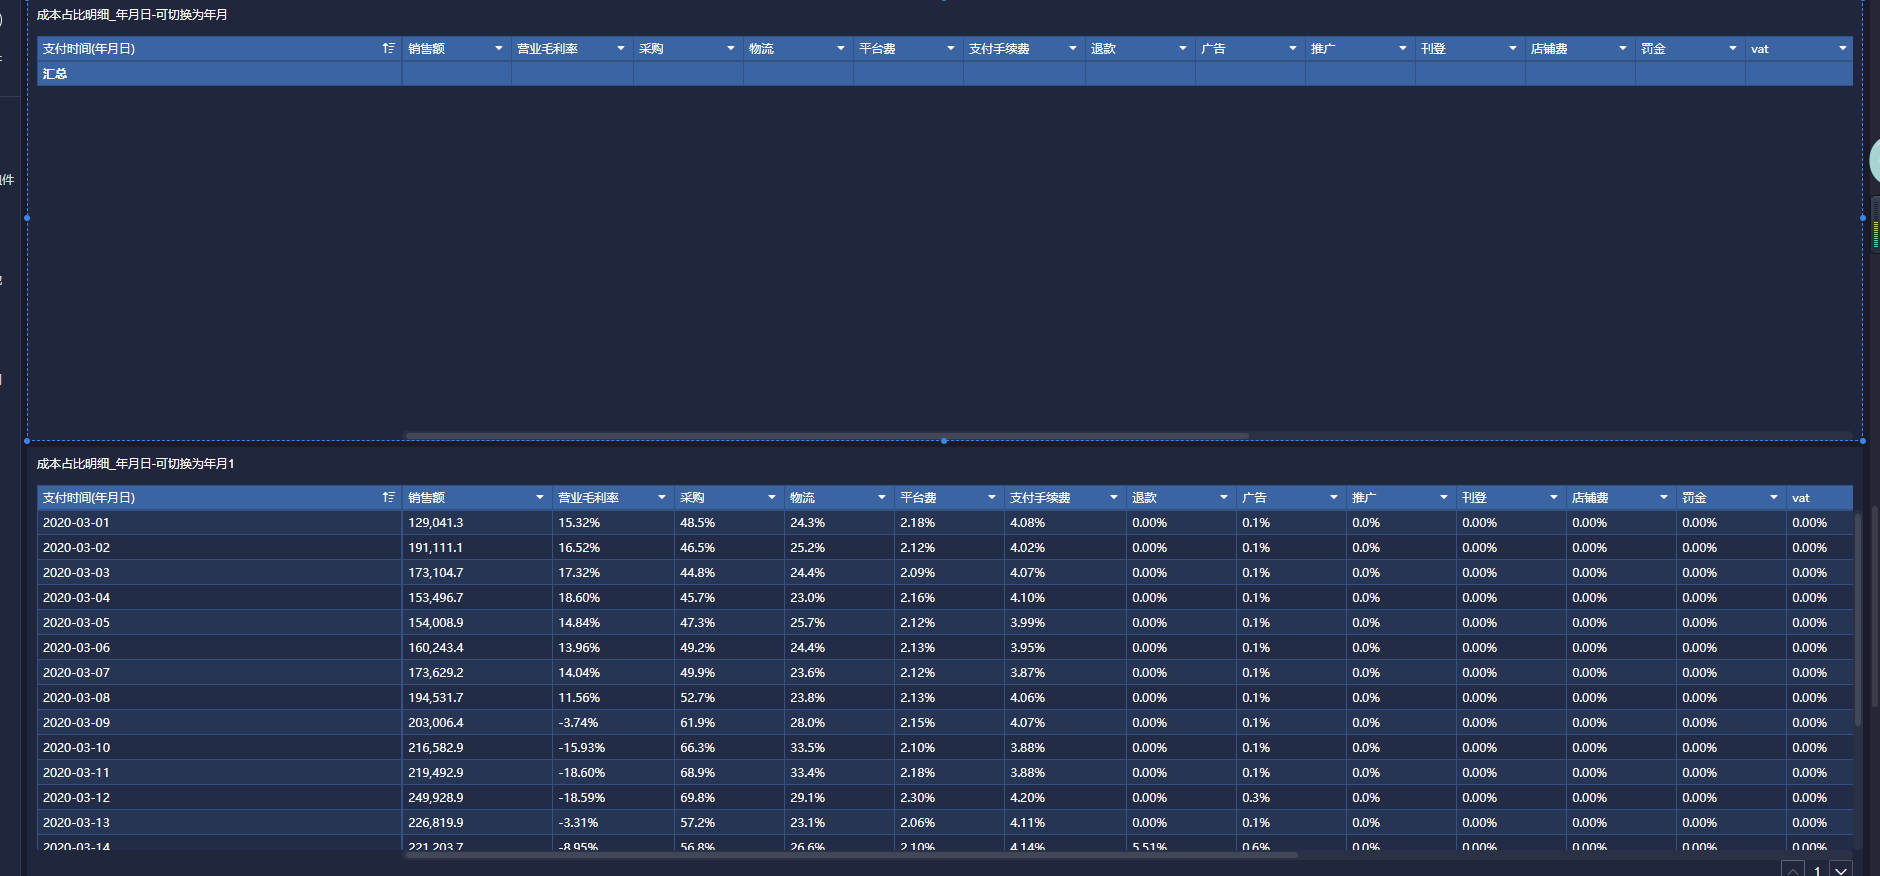Viewport: 1880px width, 876px height.
Task: Open 物流 column dropdown in 年月1 table
Action: pos(882,497)
